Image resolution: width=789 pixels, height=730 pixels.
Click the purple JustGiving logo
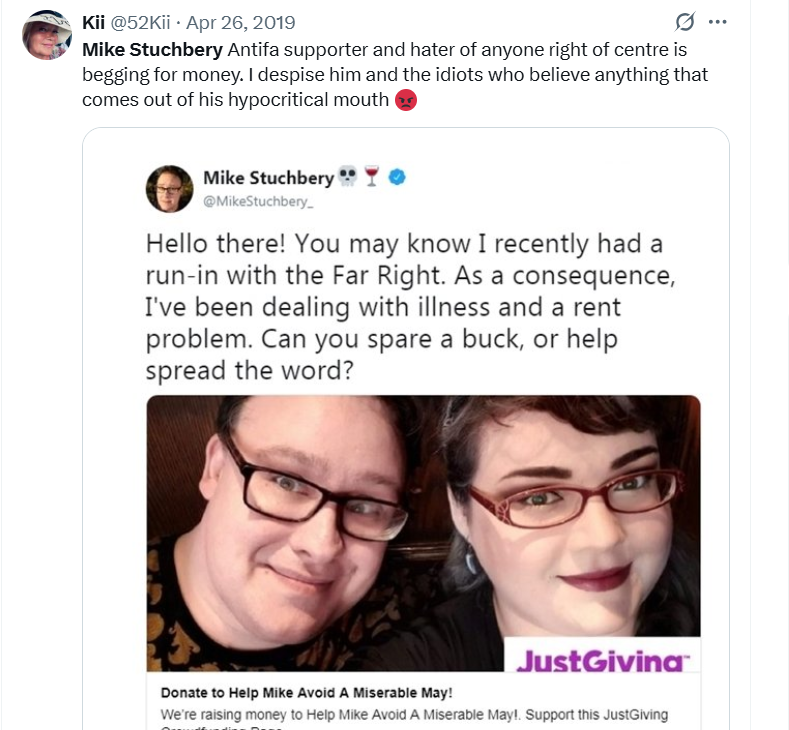[x=602, y=659]
